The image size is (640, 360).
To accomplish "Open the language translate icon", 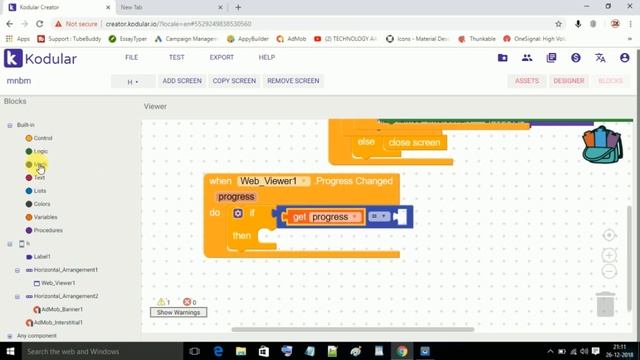I will [x=600, y=58].
